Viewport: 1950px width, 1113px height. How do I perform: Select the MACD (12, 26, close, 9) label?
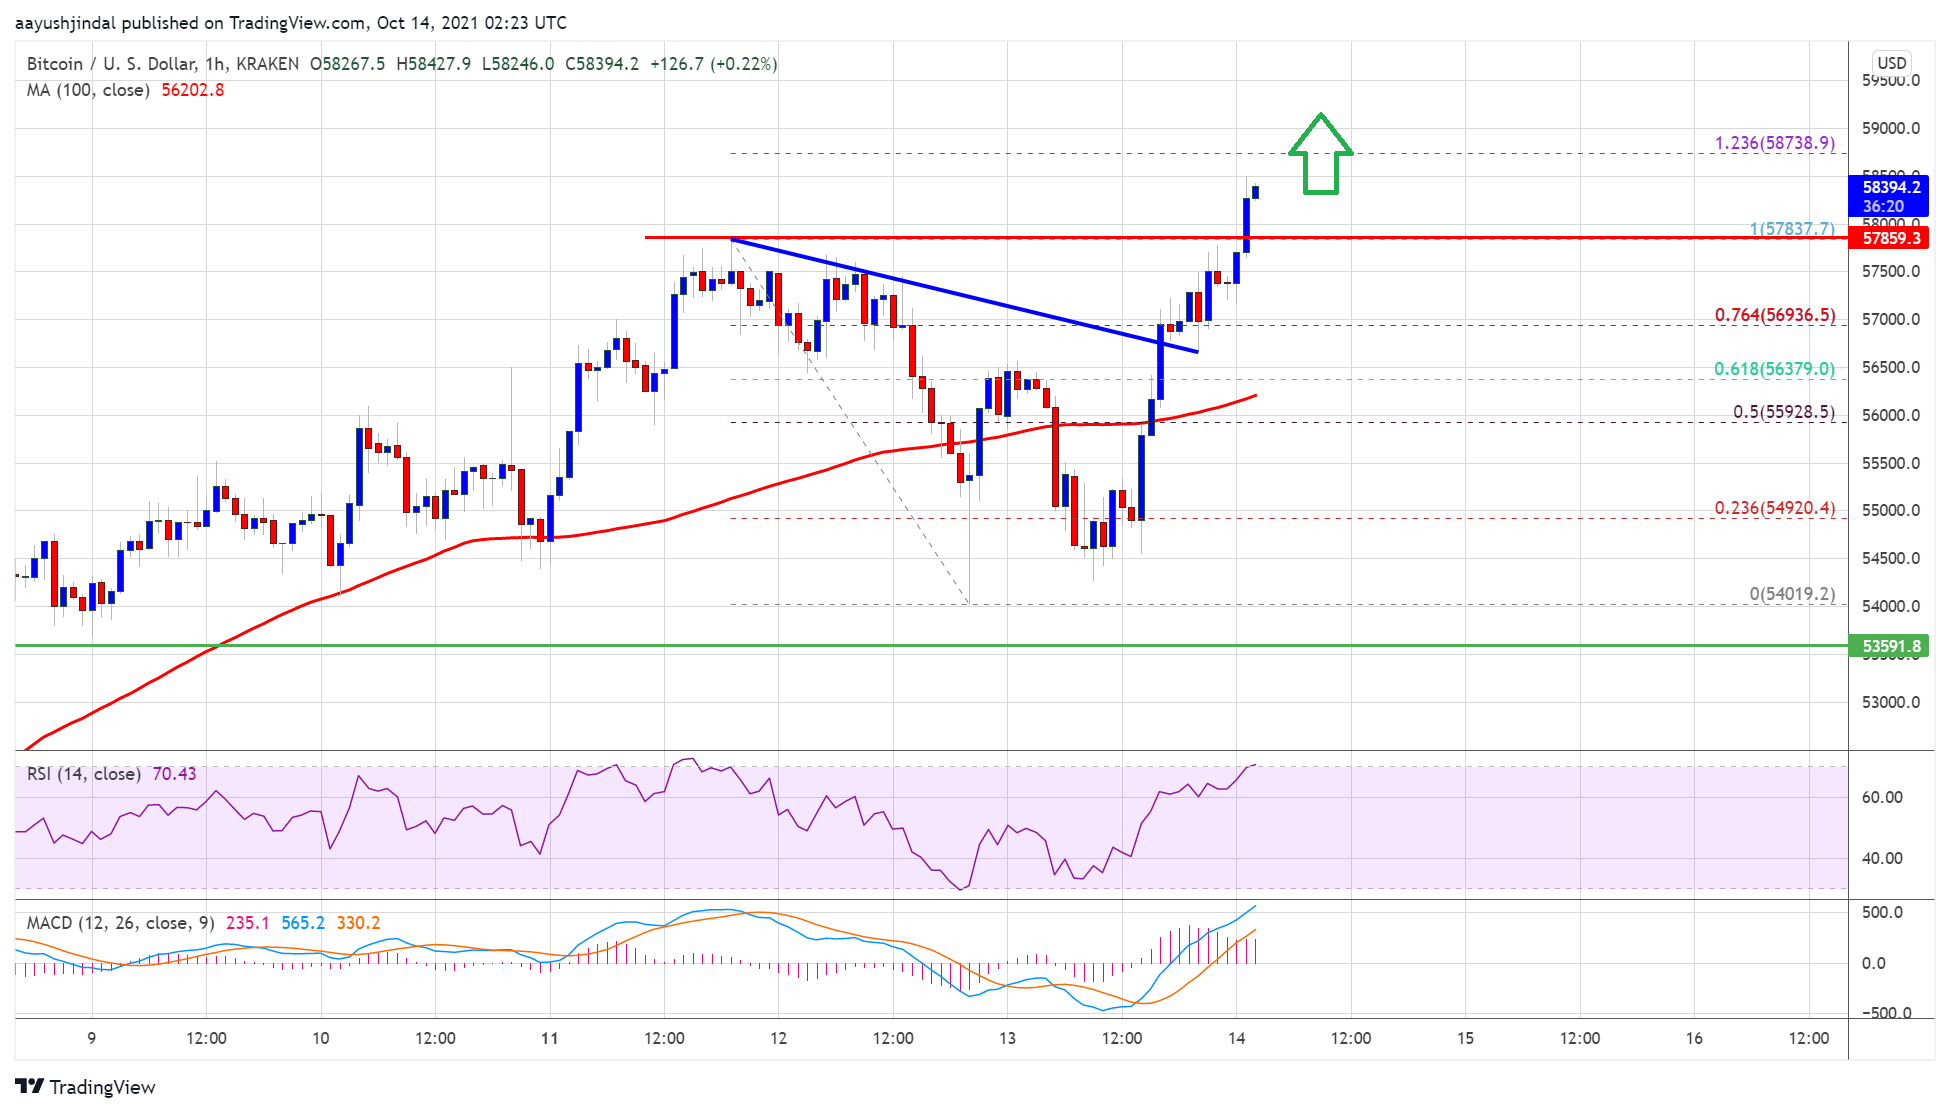pyautogui.click(x=120, y=923)
